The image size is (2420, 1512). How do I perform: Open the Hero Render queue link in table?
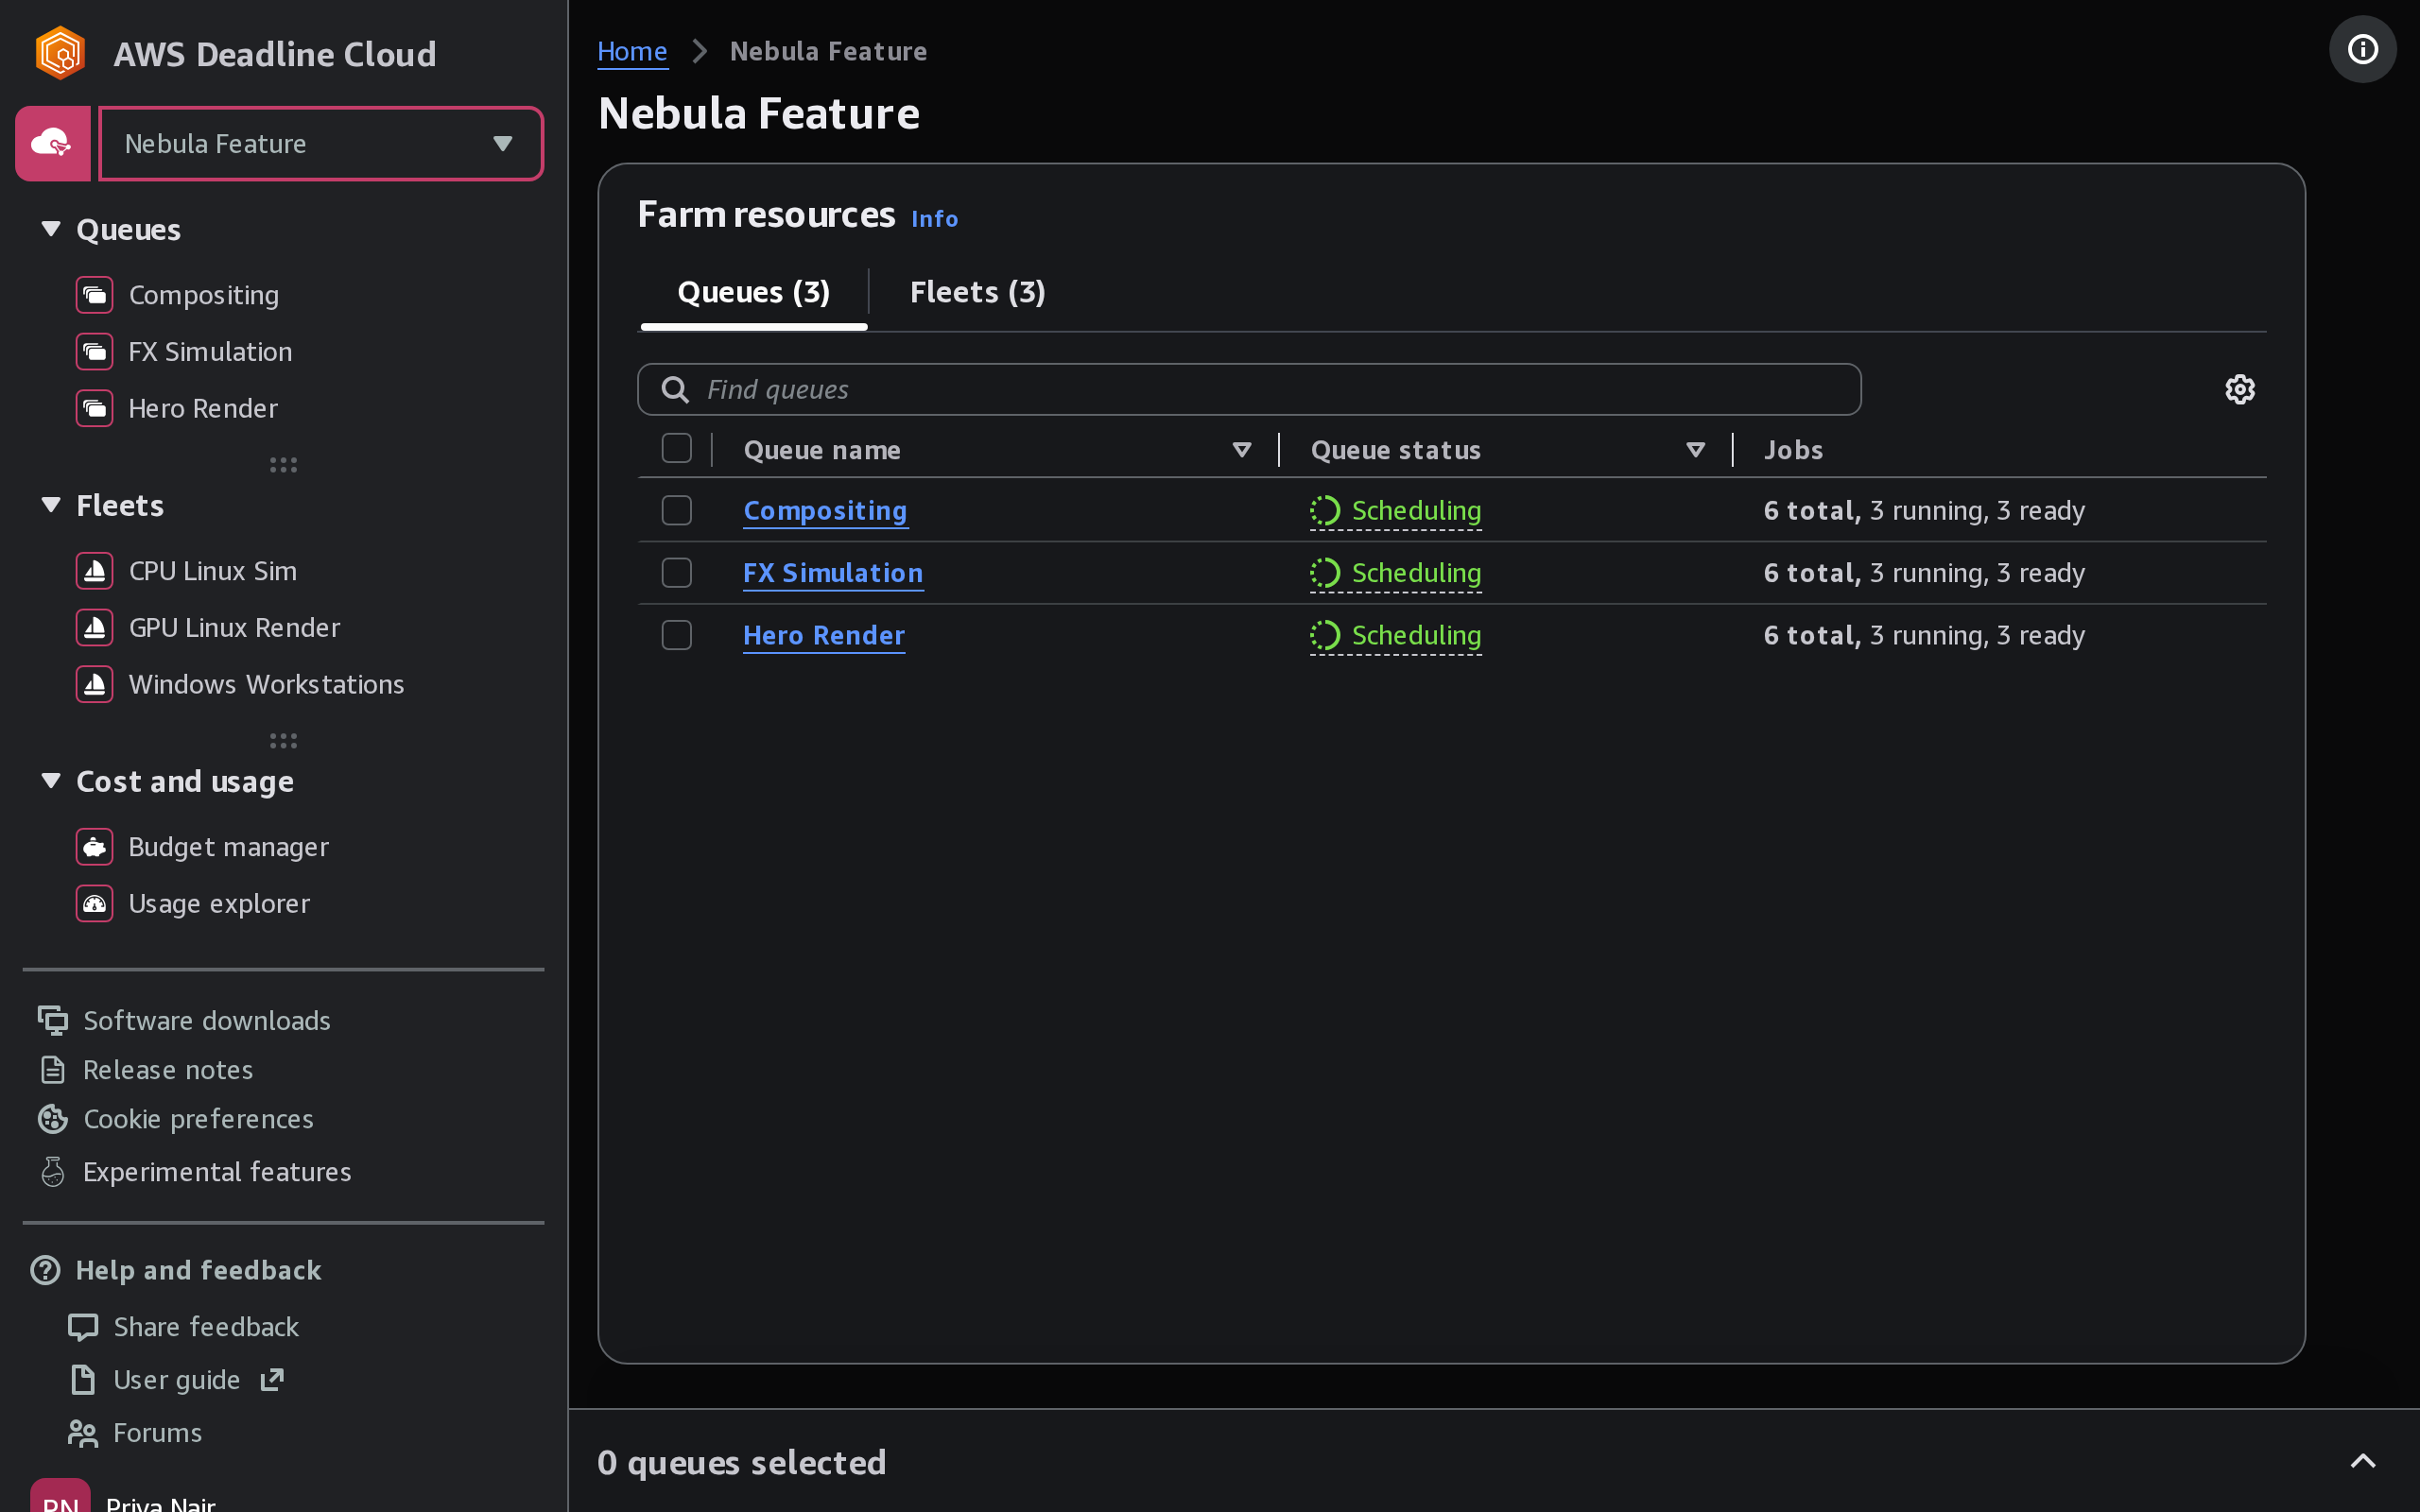pos(824,635)
